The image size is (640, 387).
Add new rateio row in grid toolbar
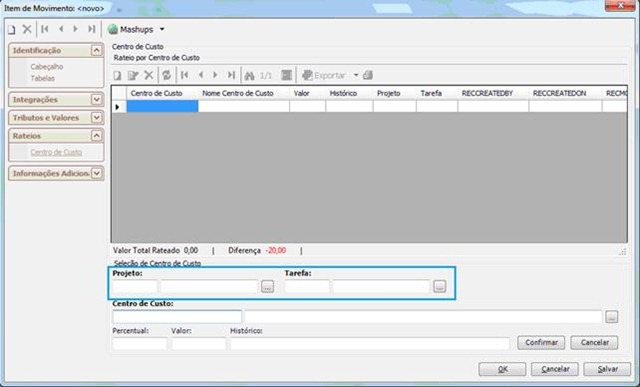pos(118,76)
